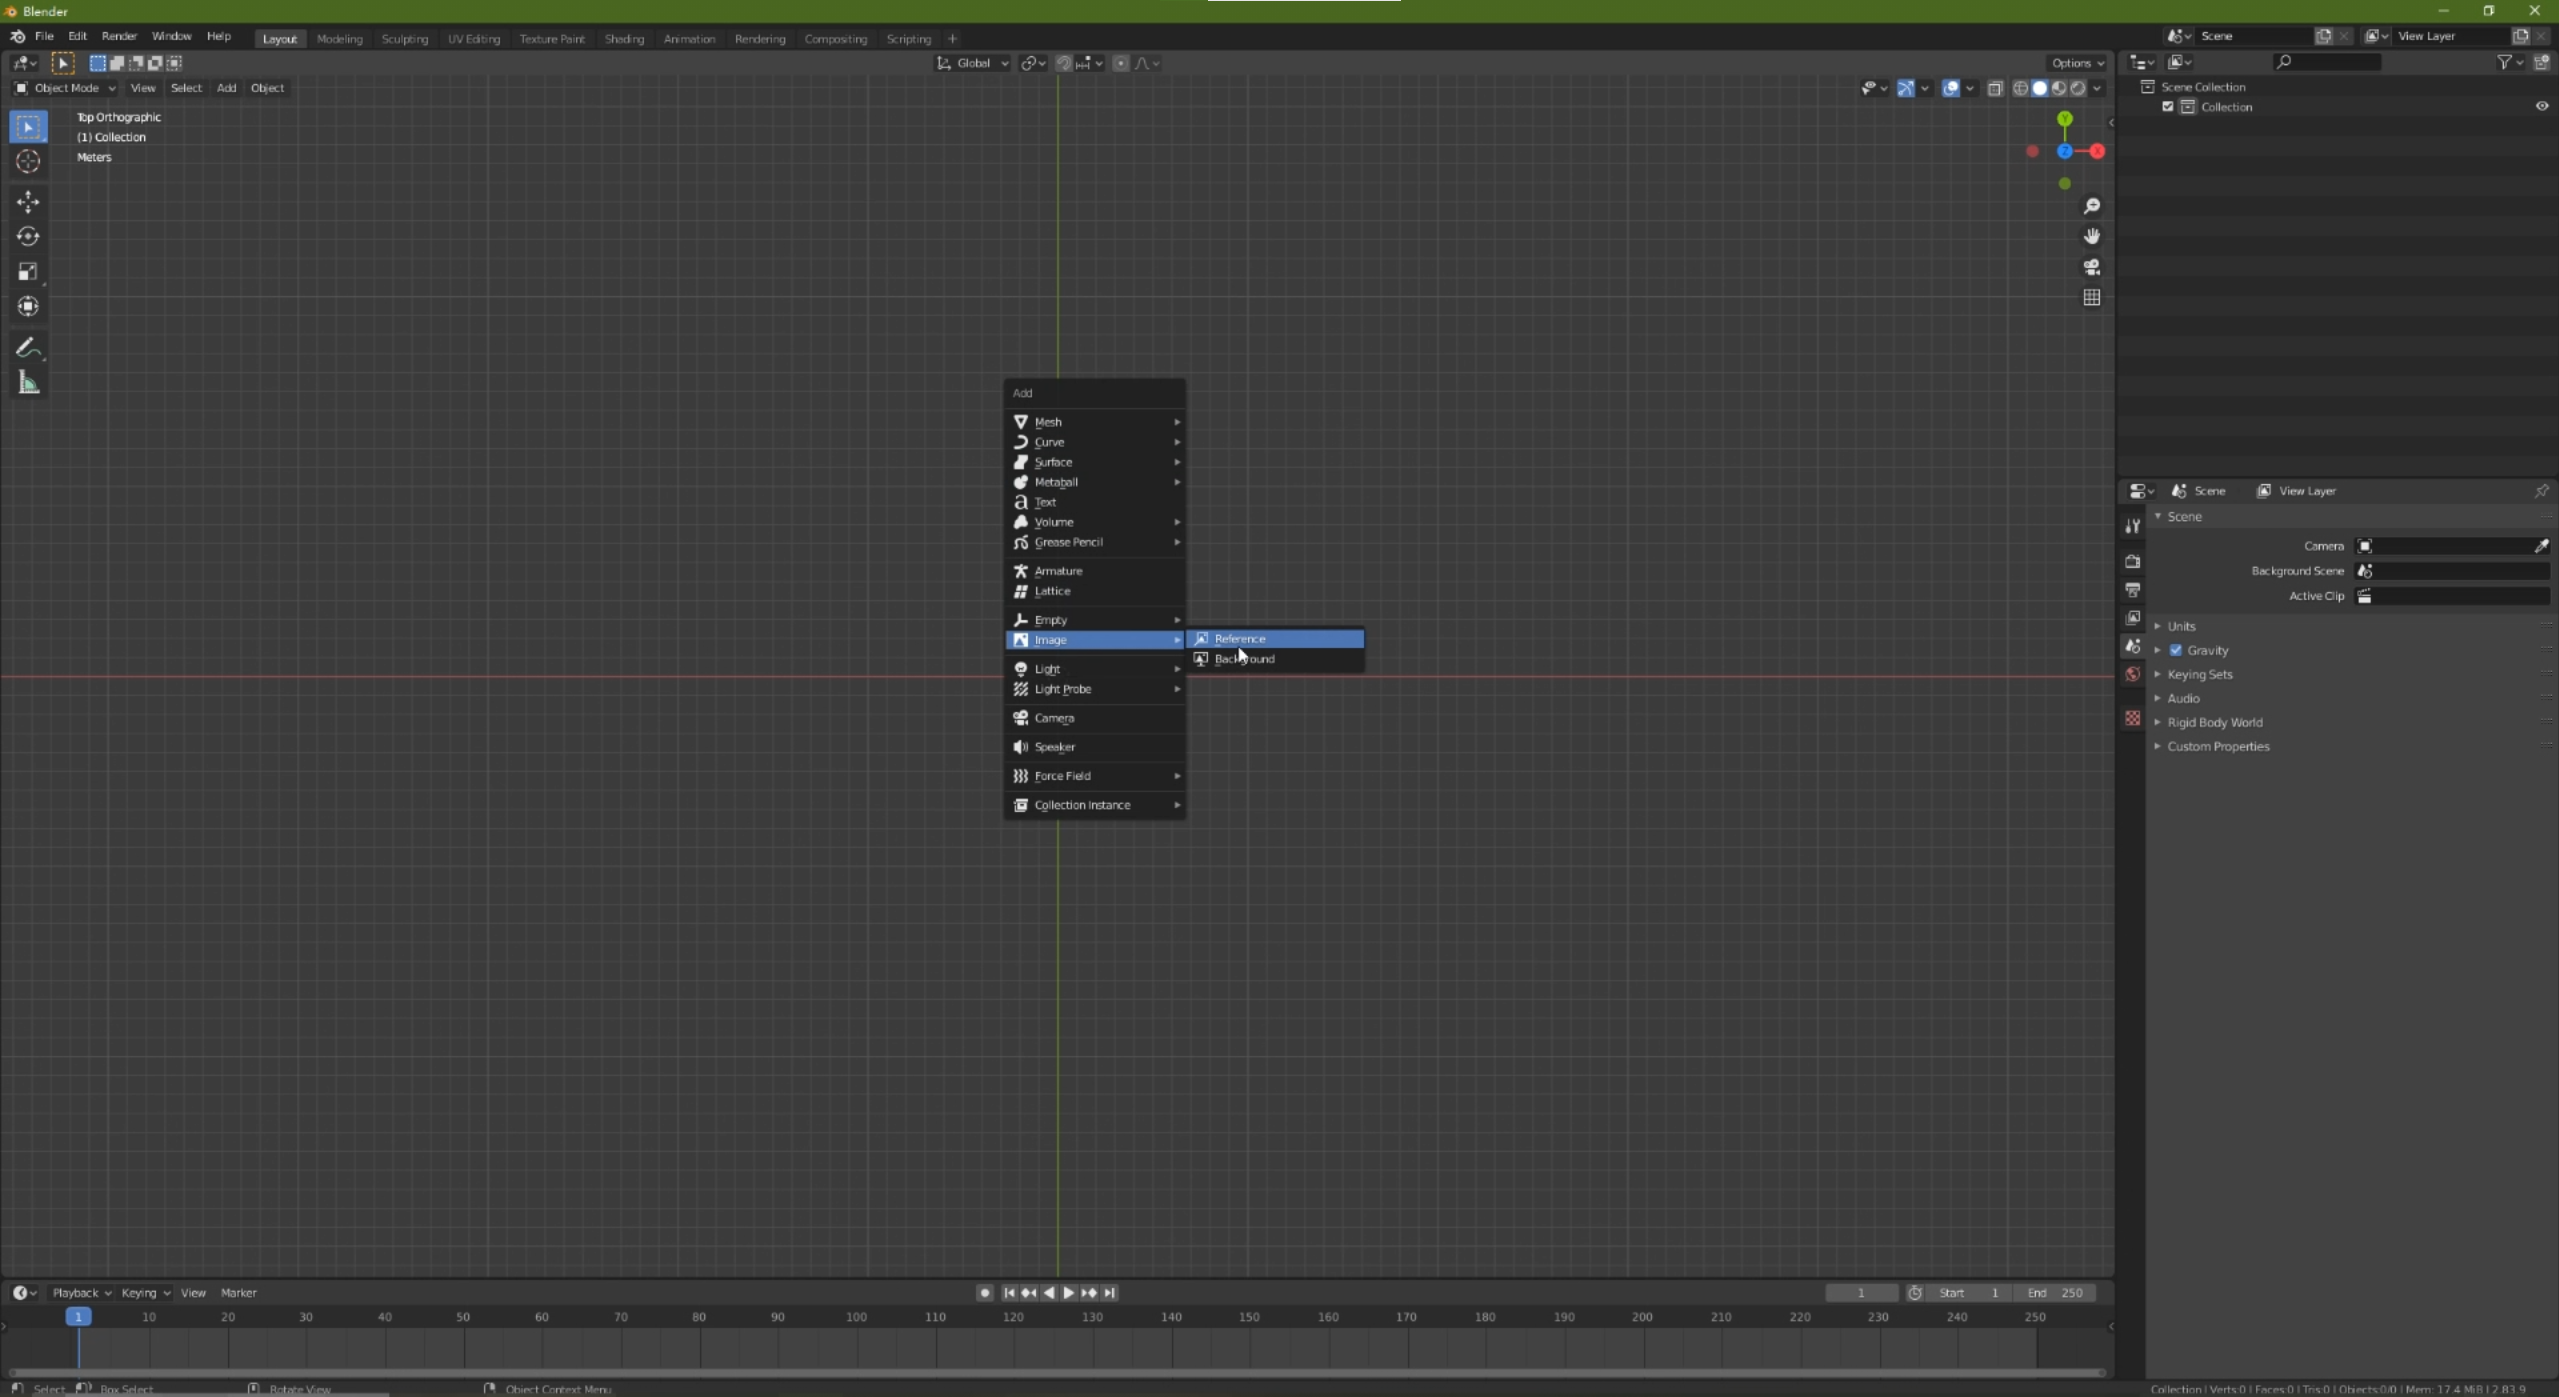The image size is (2559, 1397).
Task: Hide Collection using eye icon
Action: (2541, 106)
